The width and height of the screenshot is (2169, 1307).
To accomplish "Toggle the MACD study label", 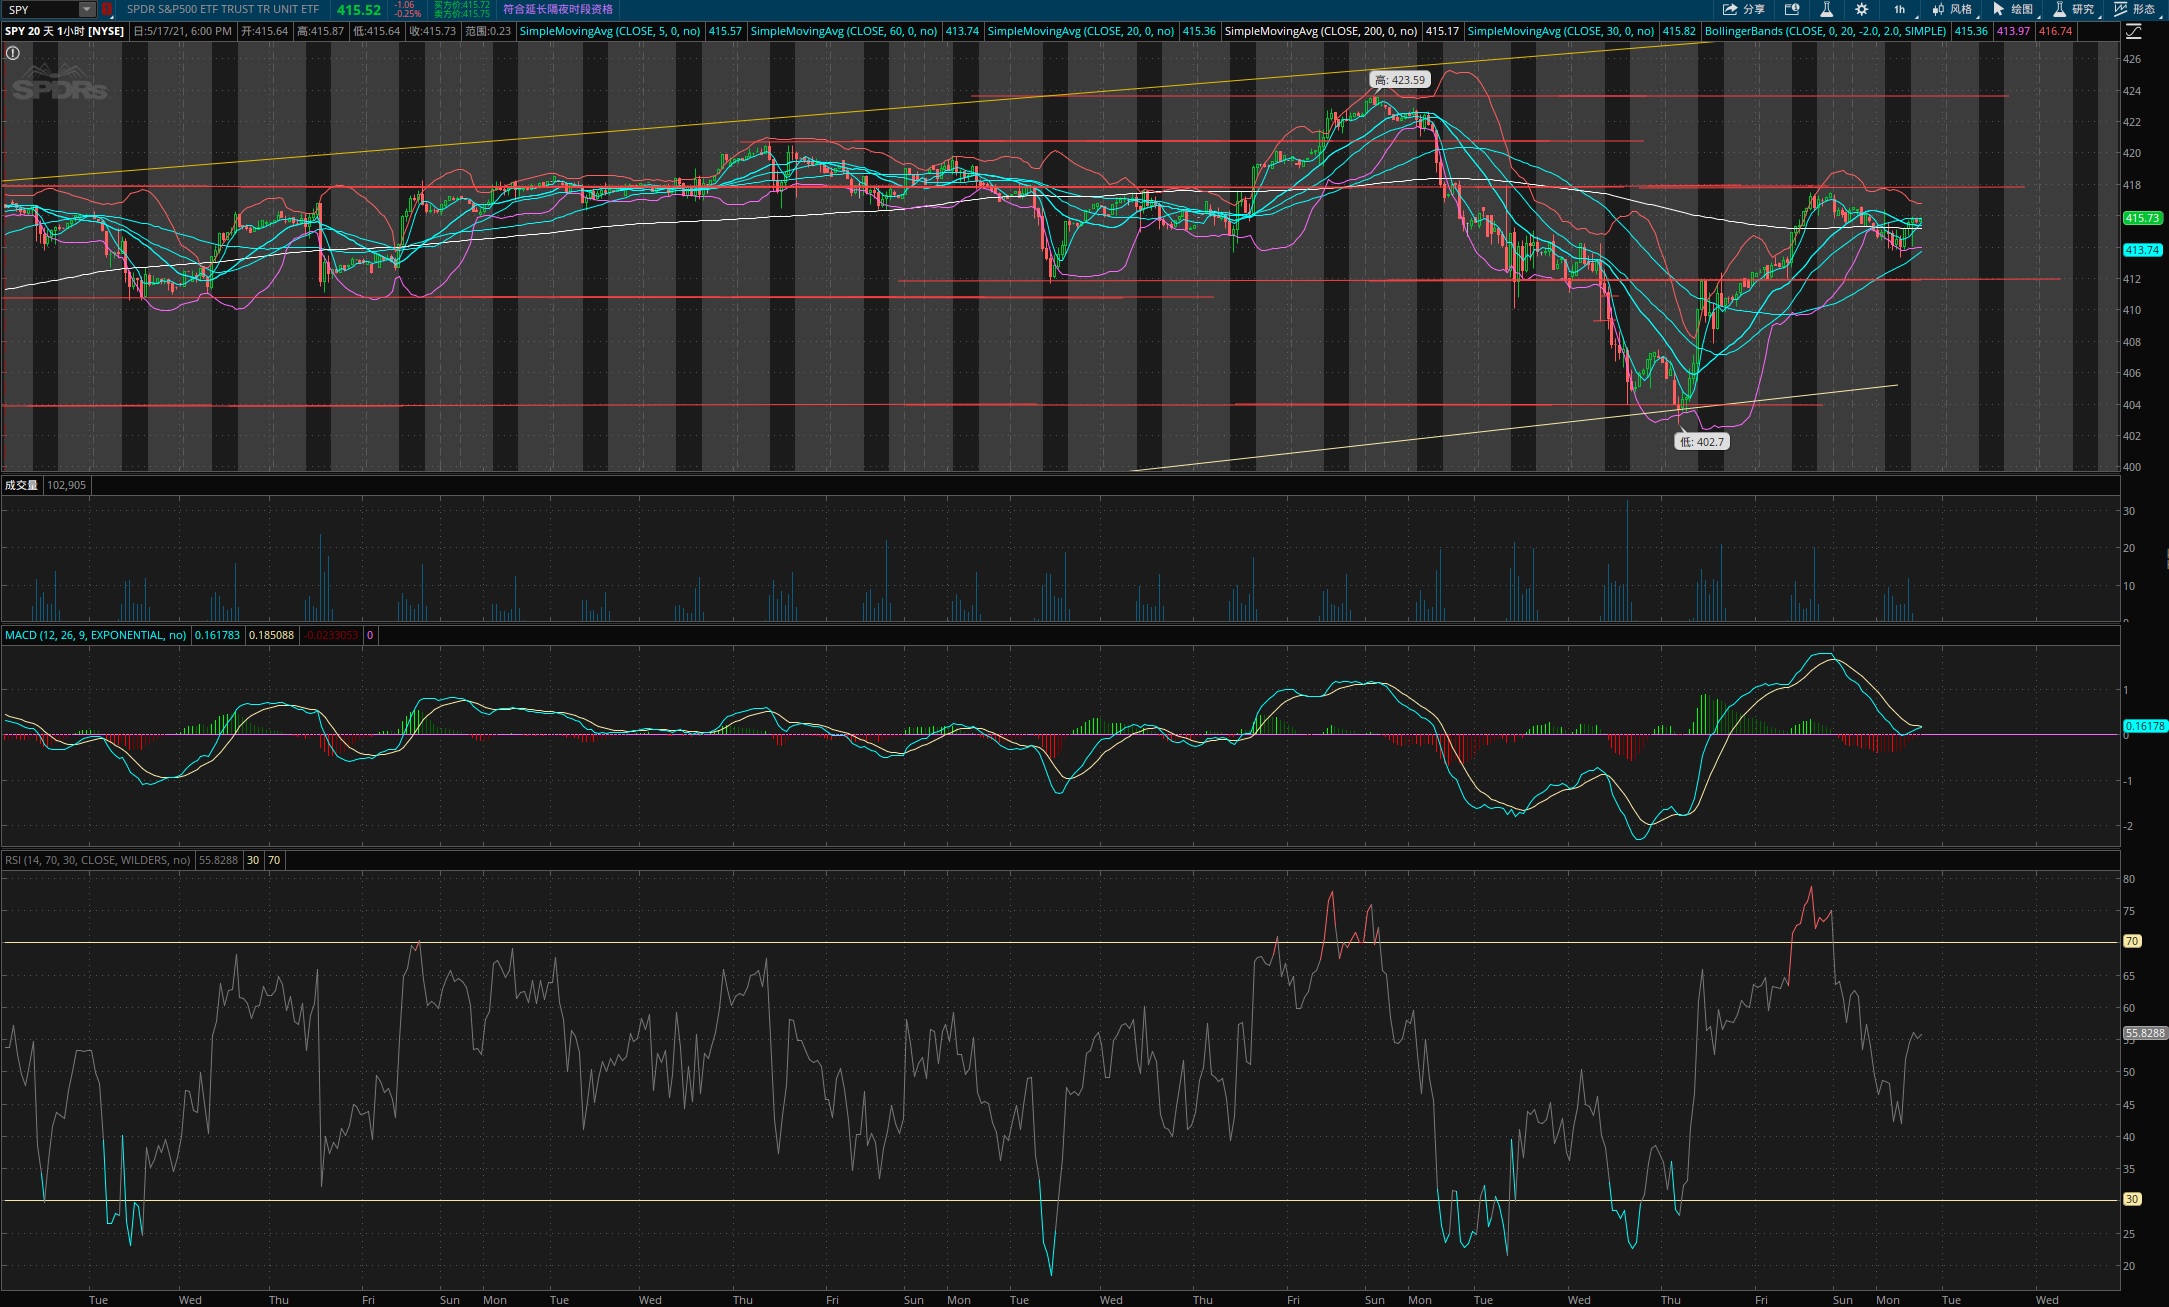I will pyautogui.click(x=95, y=635).
